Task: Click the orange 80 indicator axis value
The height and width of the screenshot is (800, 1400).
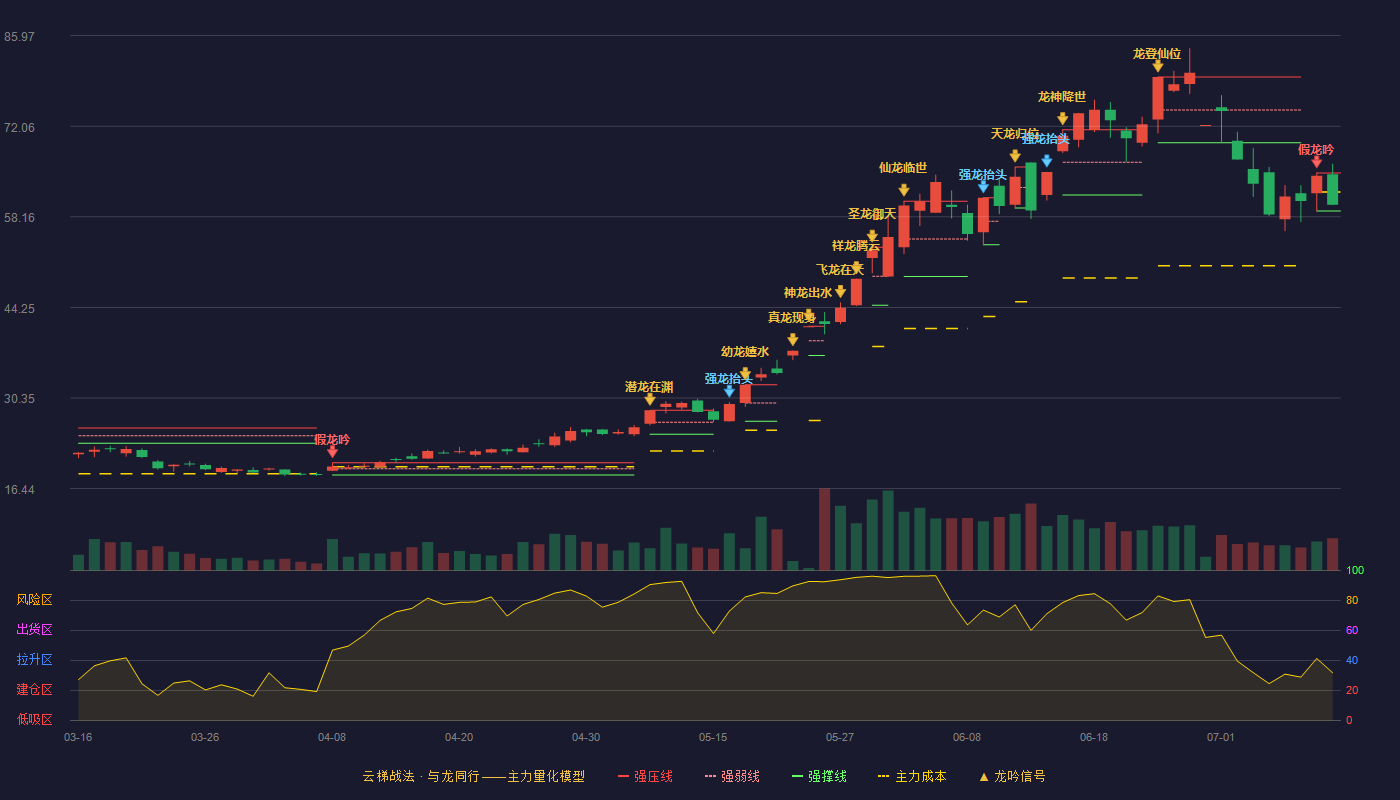Action: 1352,601
